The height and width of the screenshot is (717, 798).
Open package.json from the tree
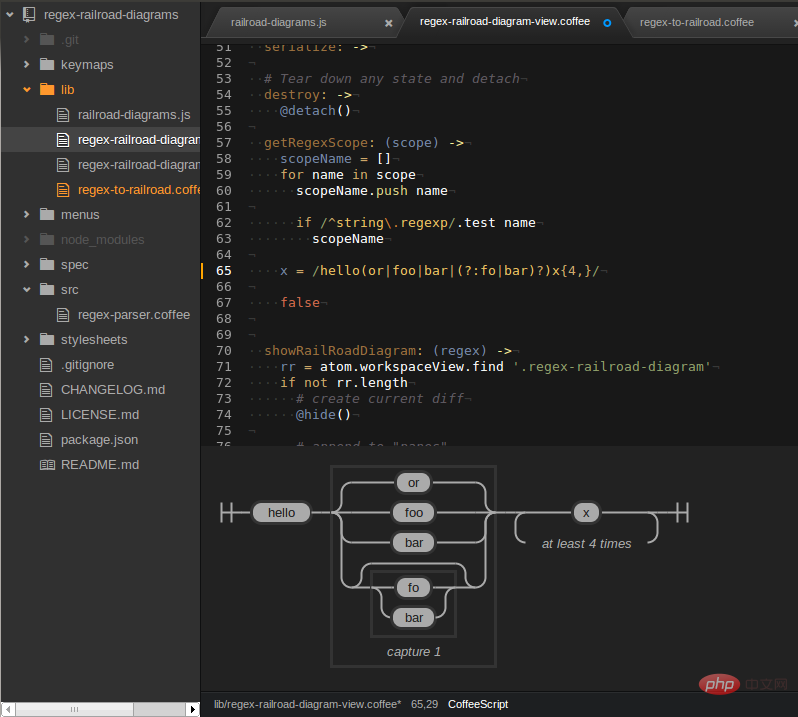(99, 440)
